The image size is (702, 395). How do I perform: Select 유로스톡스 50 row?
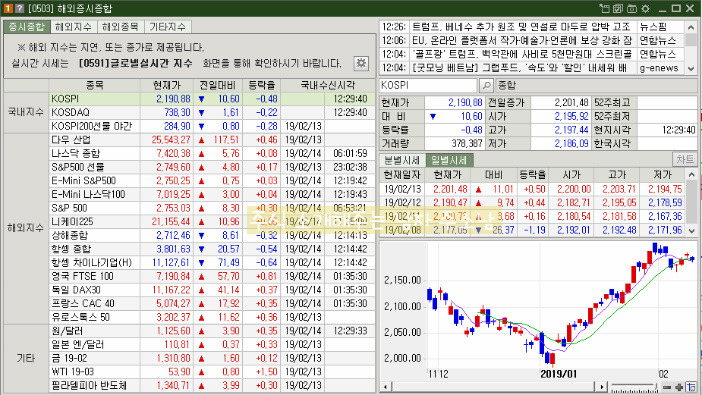[x=212, y=317]
